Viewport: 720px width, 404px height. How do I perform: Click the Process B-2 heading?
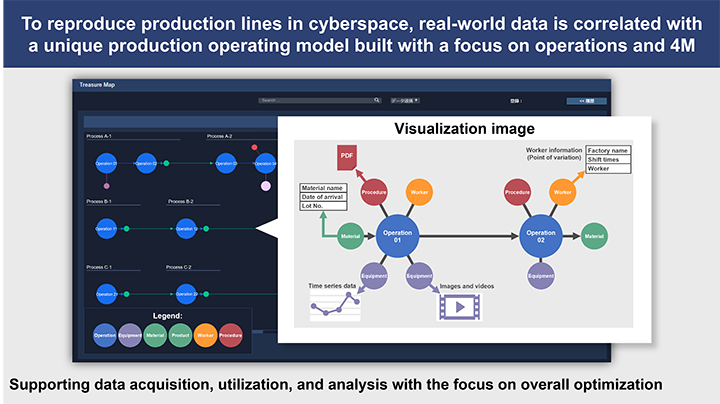(180, 201)
